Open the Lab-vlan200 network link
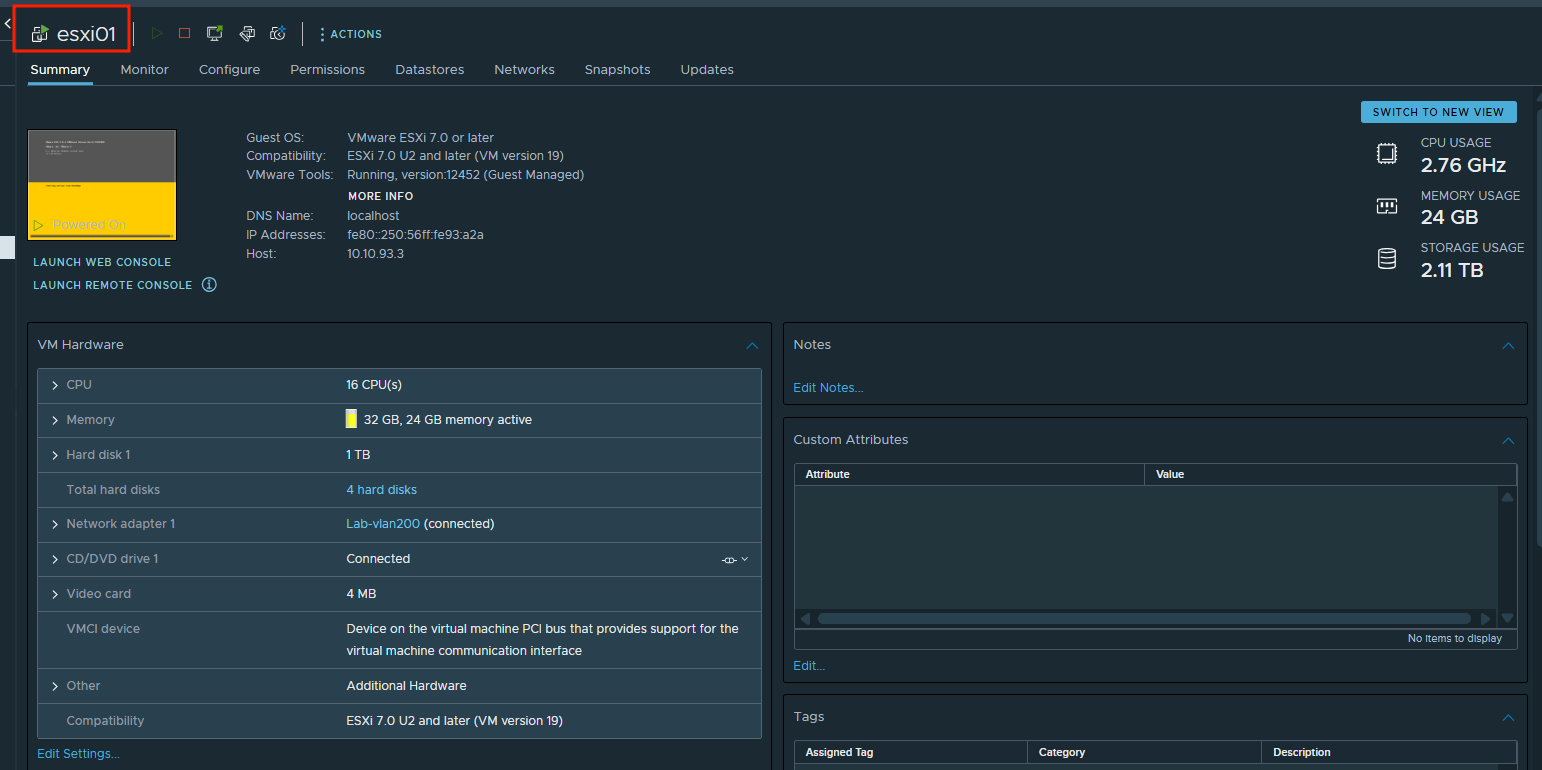Viewport: 1542px width, 770px height. (383, 524)
